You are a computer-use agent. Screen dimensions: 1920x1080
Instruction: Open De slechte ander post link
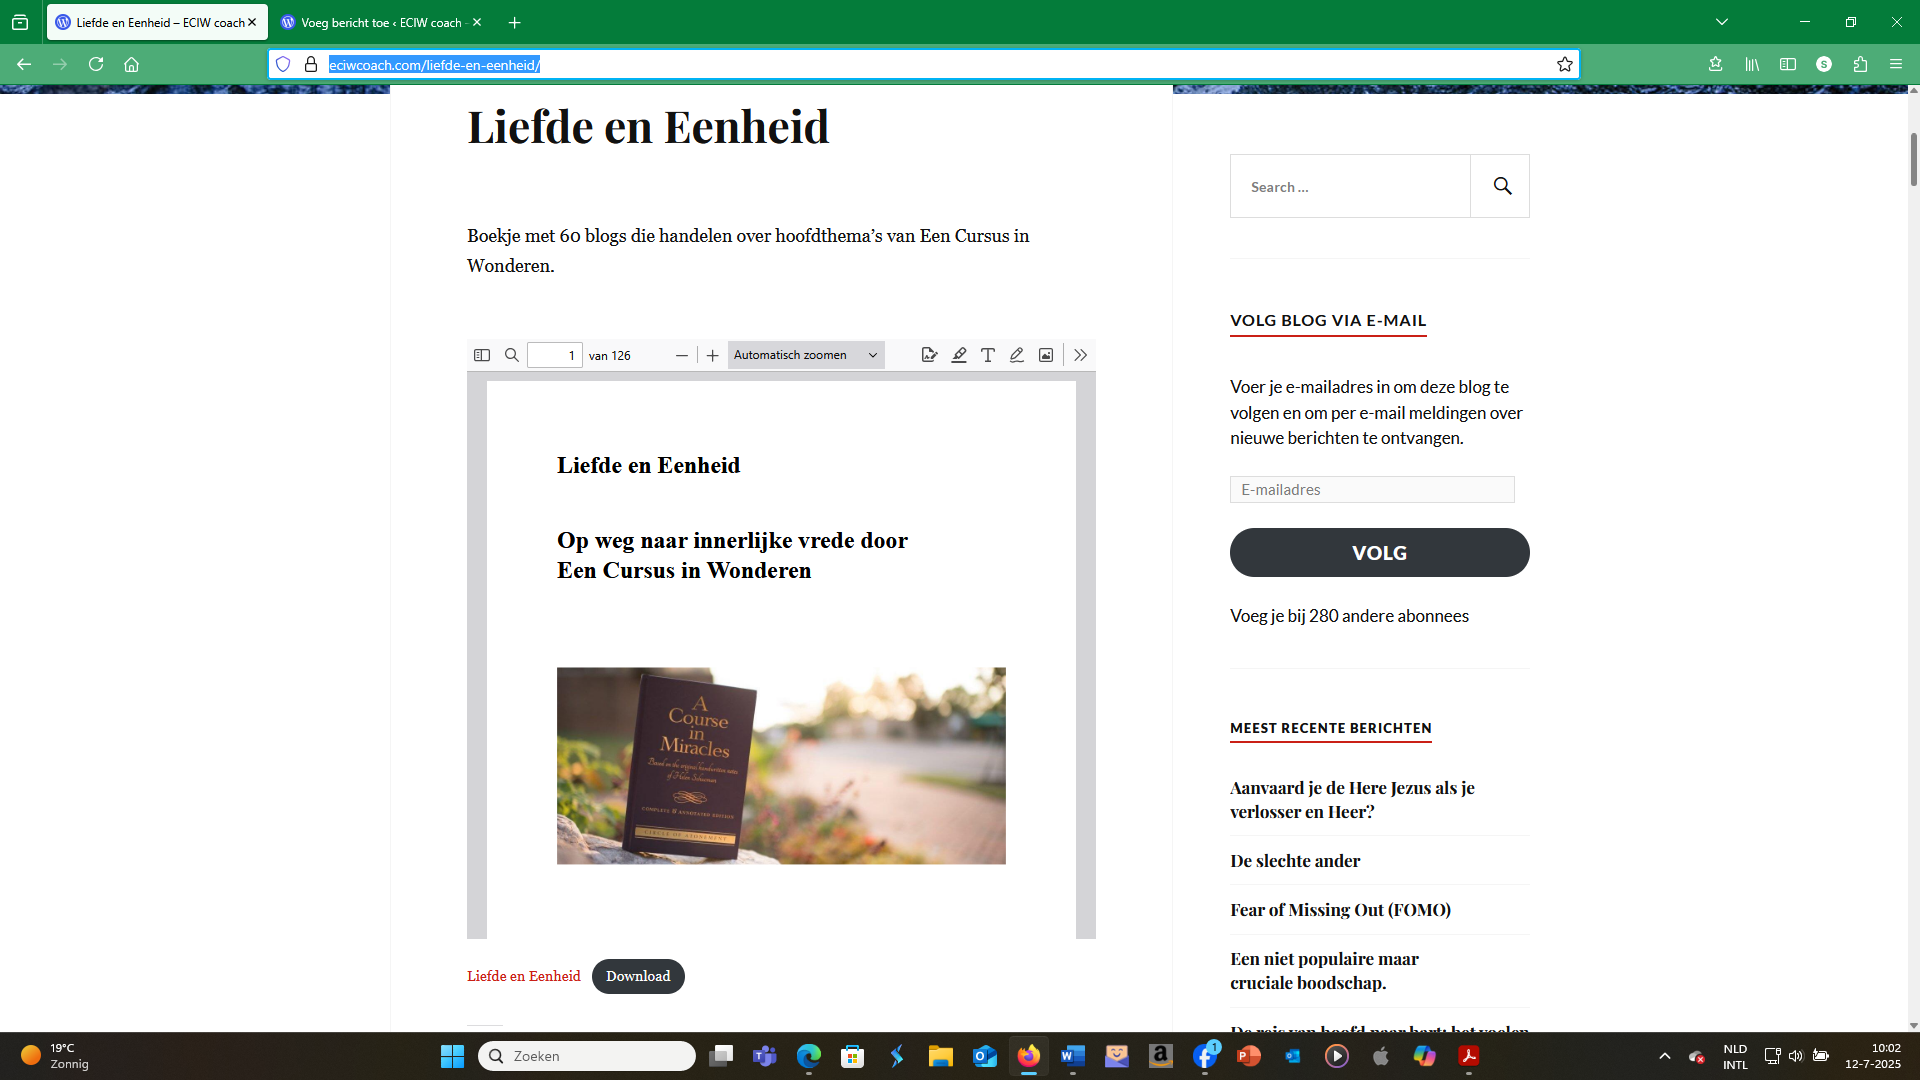tap(1295, 861)
